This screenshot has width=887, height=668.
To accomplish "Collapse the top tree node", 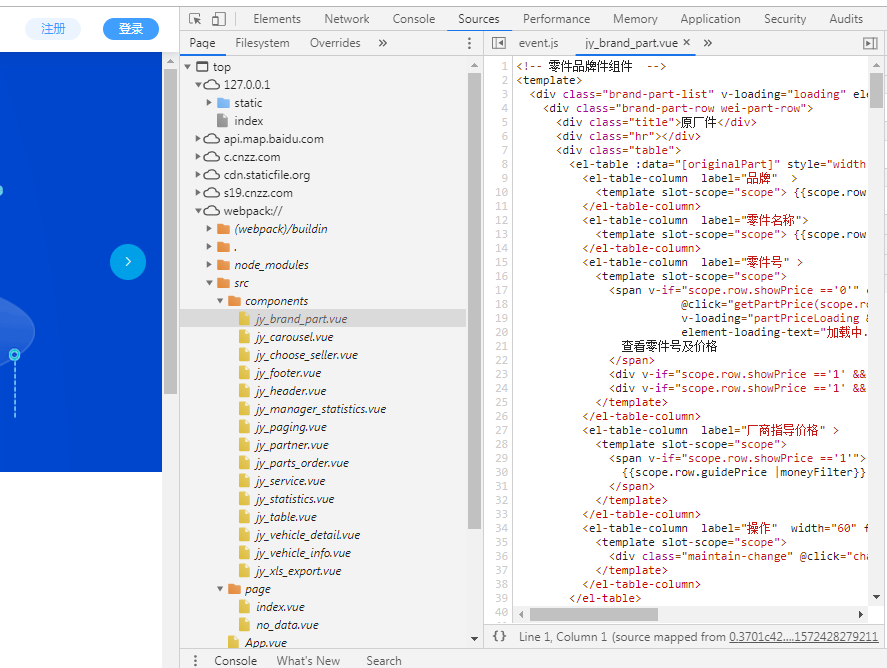I will 188,67.
